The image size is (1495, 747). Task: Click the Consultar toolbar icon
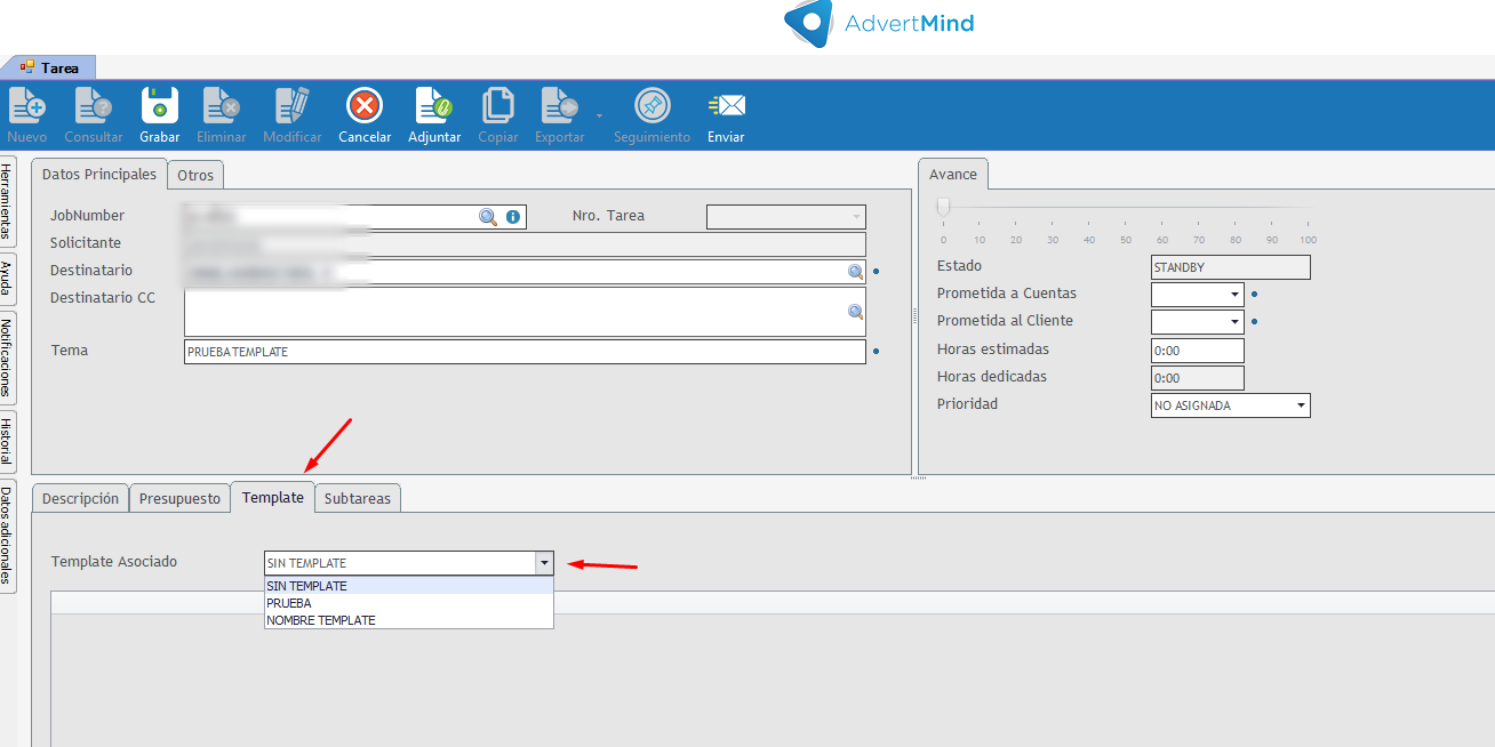93,105
